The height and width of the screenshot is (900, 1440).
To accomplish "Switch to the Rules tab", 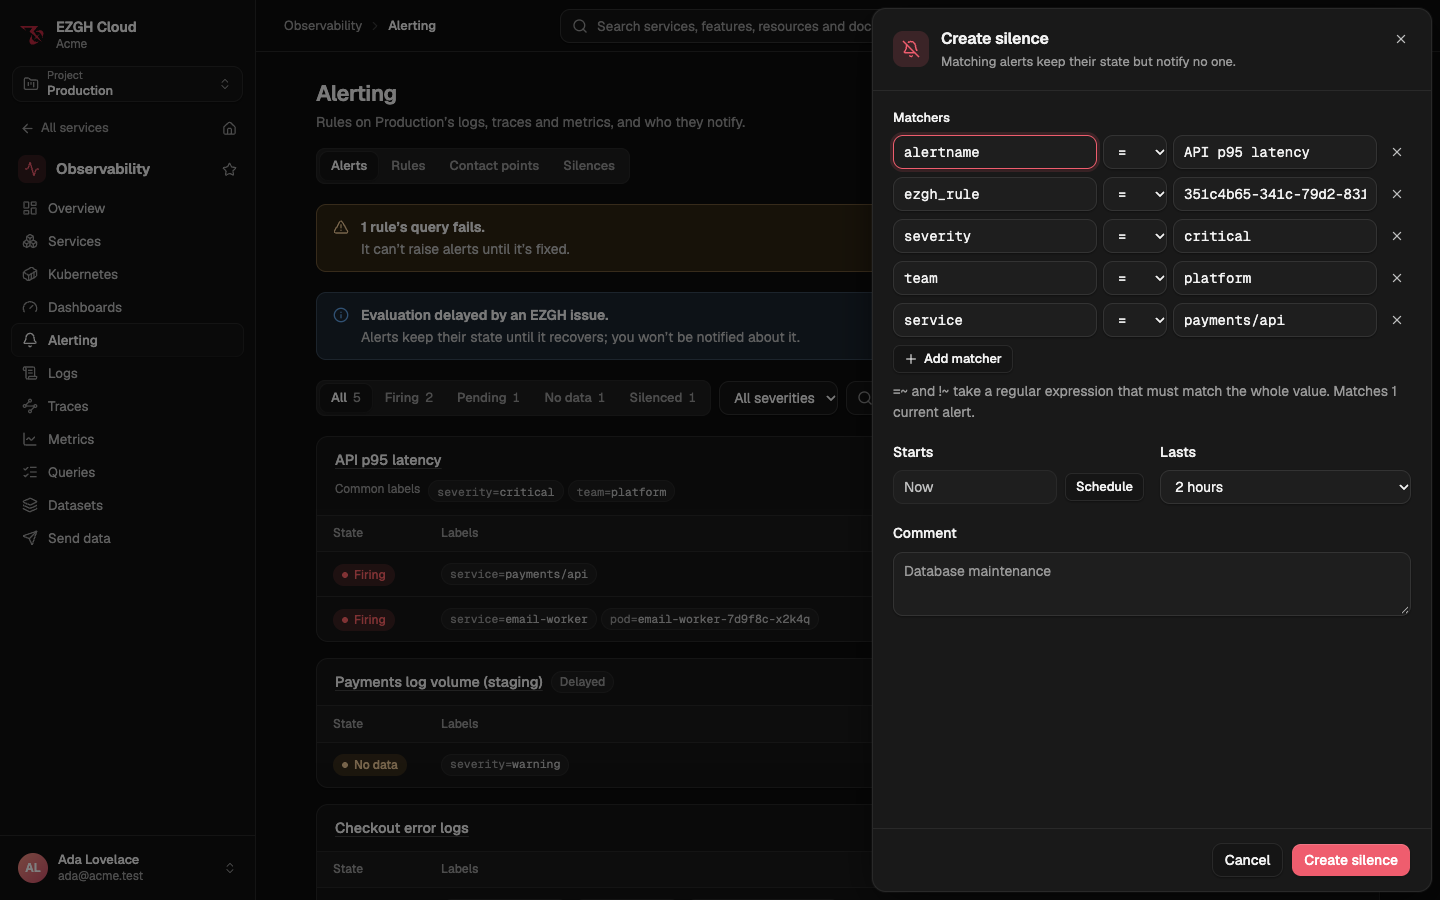I will pyautogui.click(x=408, y=166).
